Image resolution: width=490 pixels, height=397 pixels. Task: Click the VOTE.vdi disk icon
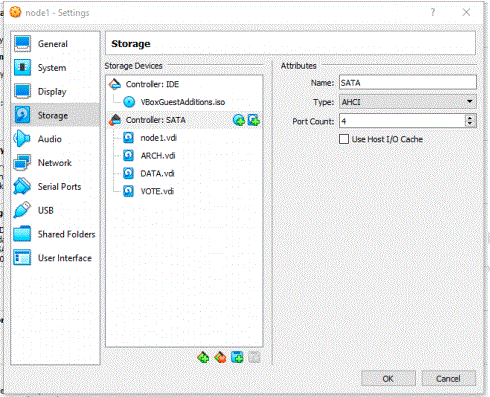tap(128, 191)
